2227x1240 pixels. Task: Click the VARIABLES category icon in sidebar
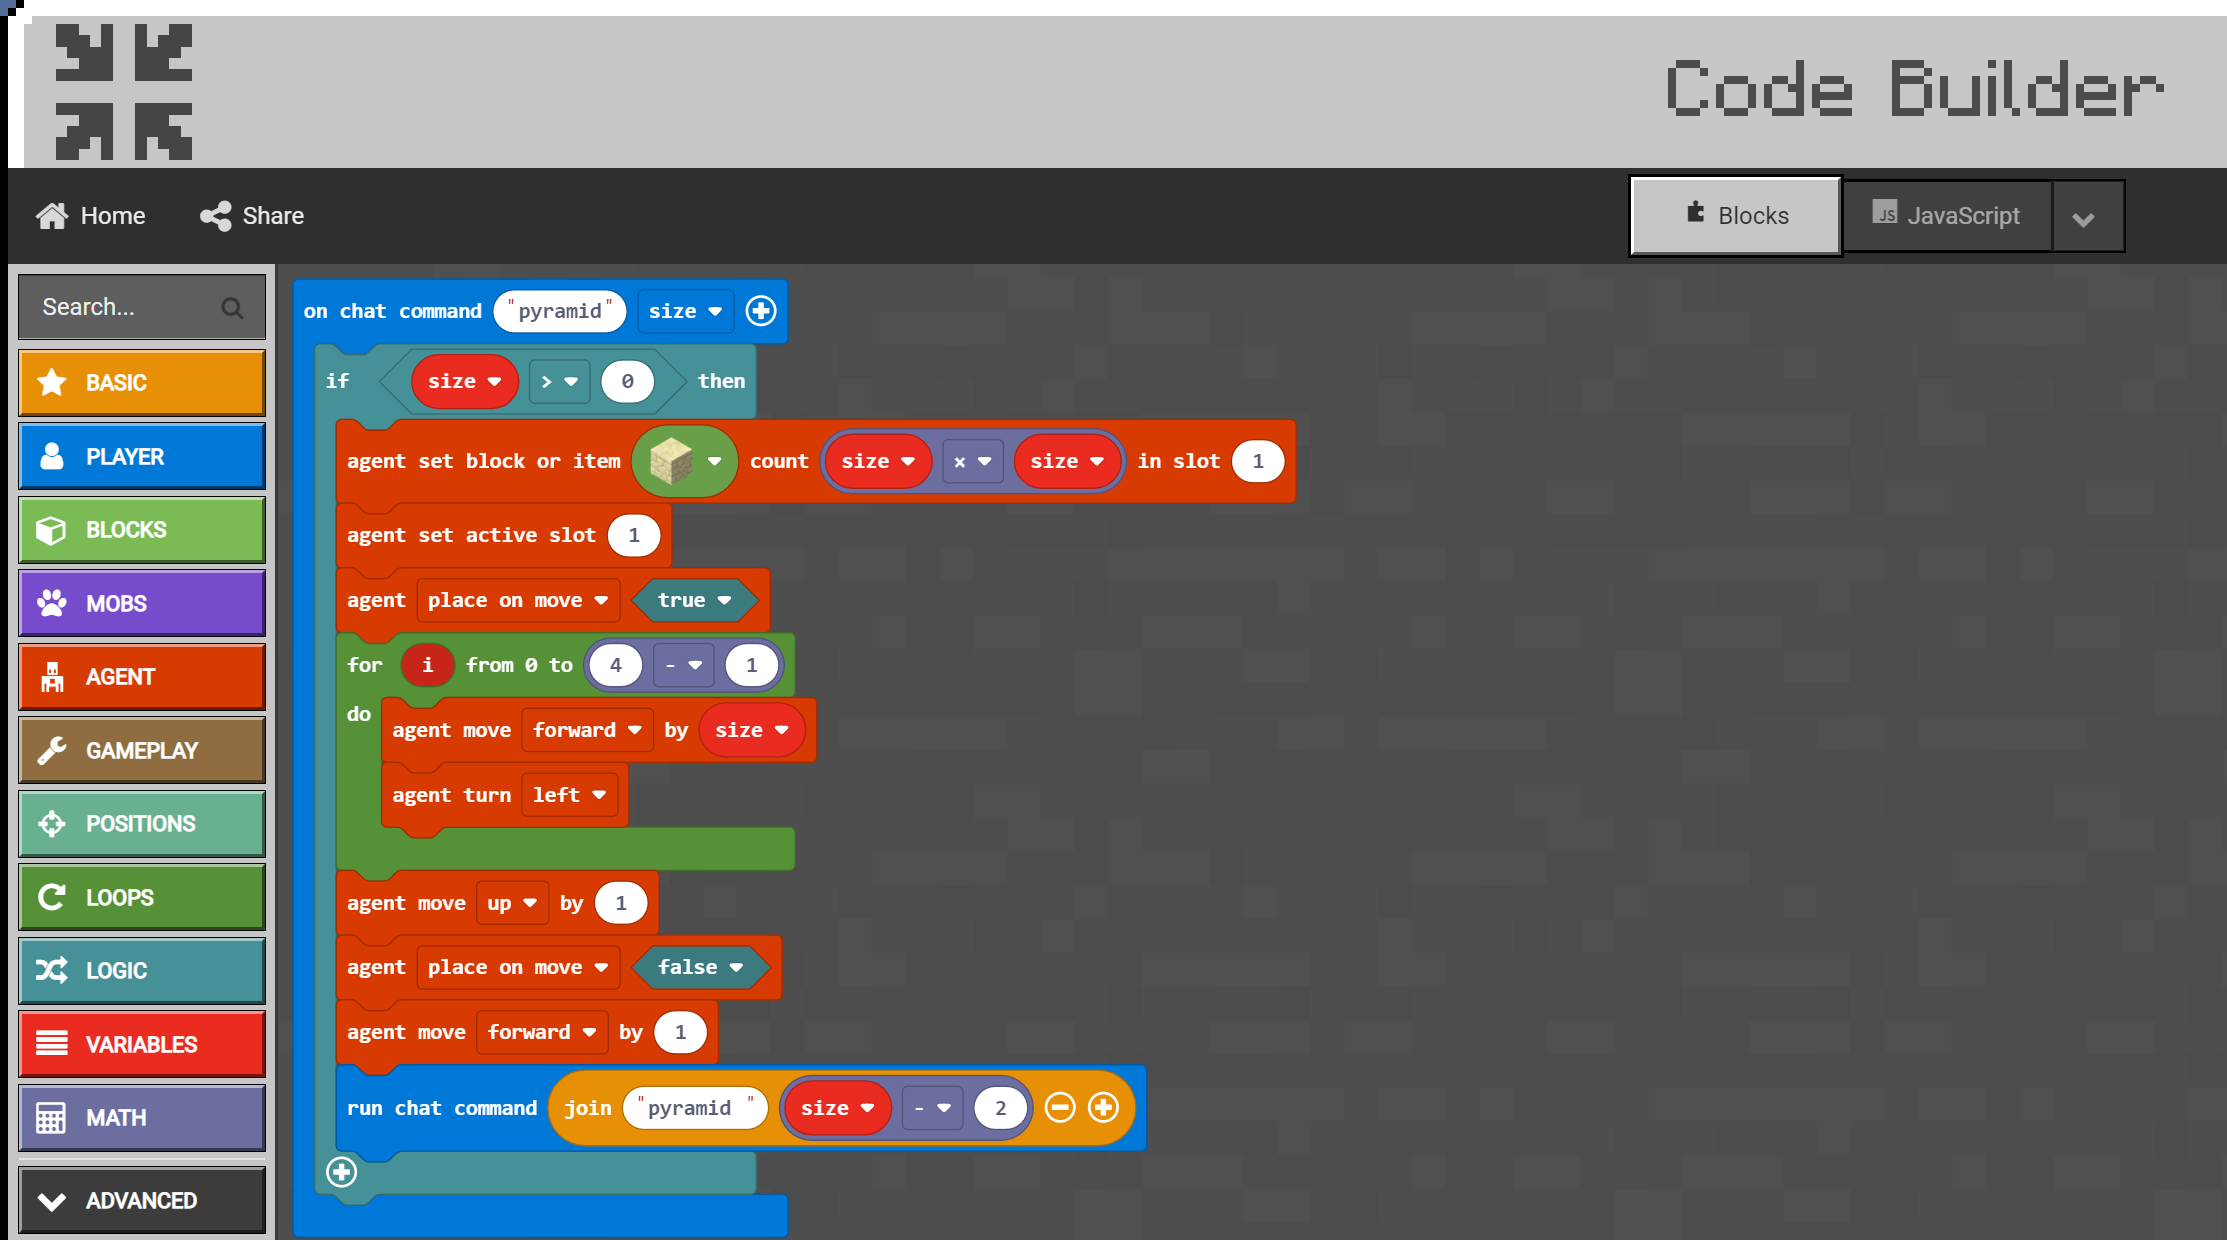(x=47, y=1045)
